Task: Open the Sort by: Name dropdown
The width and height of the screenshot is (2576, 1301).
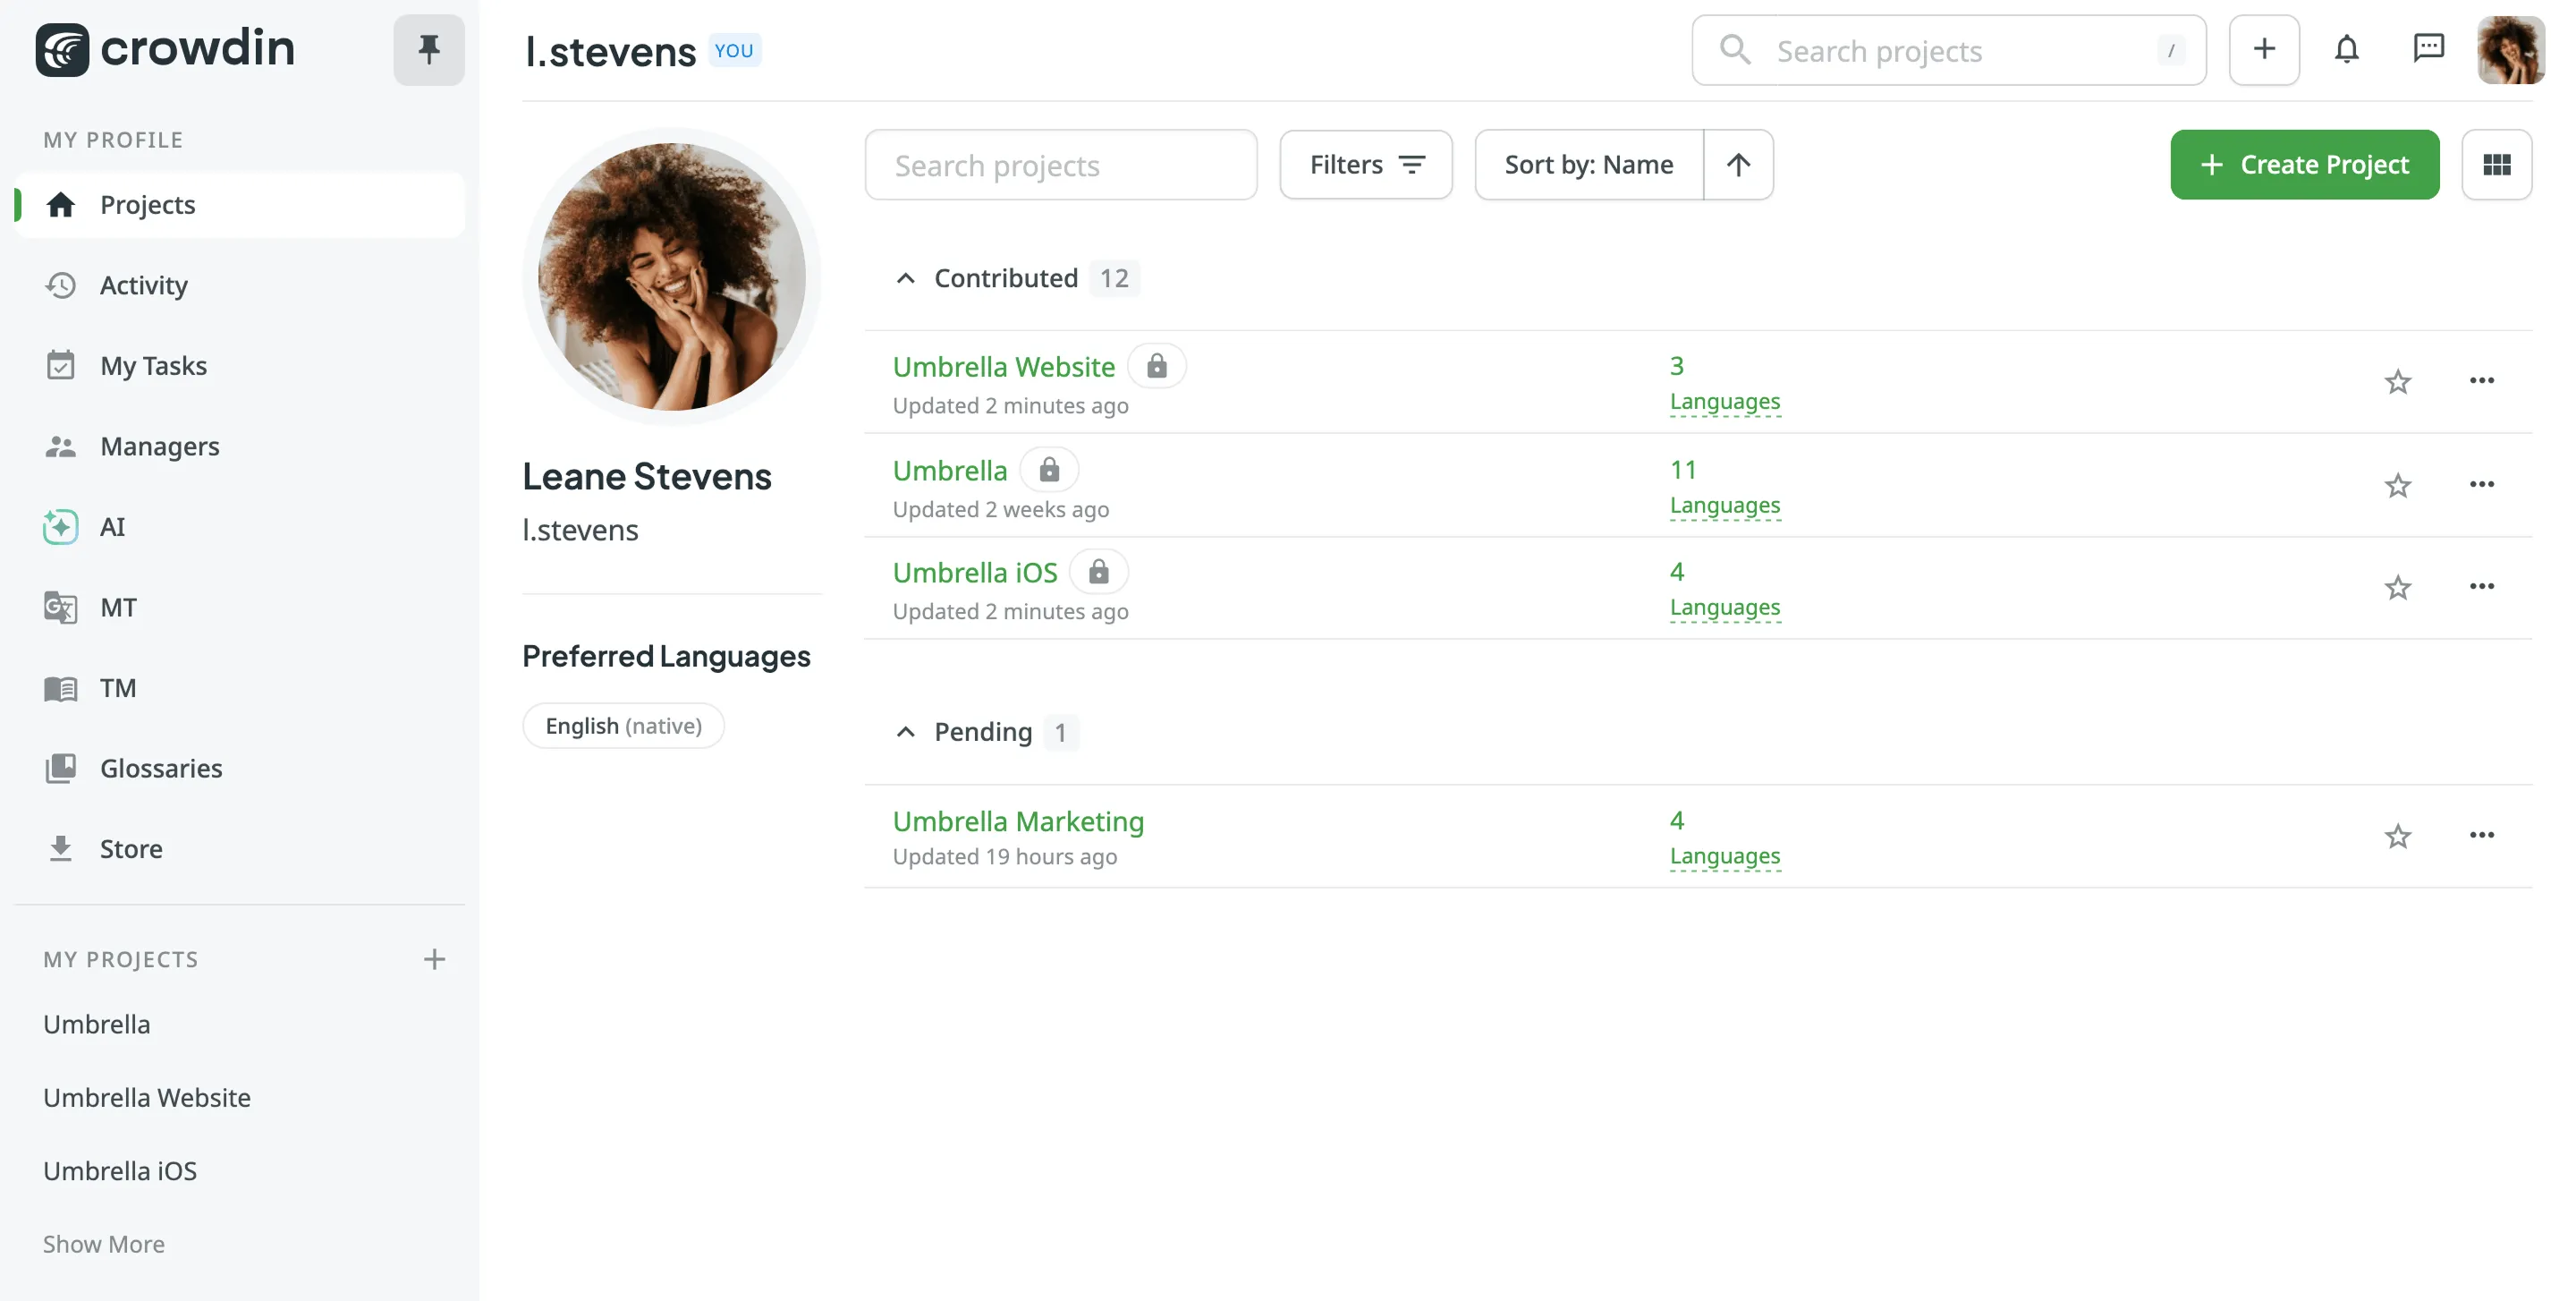Action: (x=1588, y=164)
